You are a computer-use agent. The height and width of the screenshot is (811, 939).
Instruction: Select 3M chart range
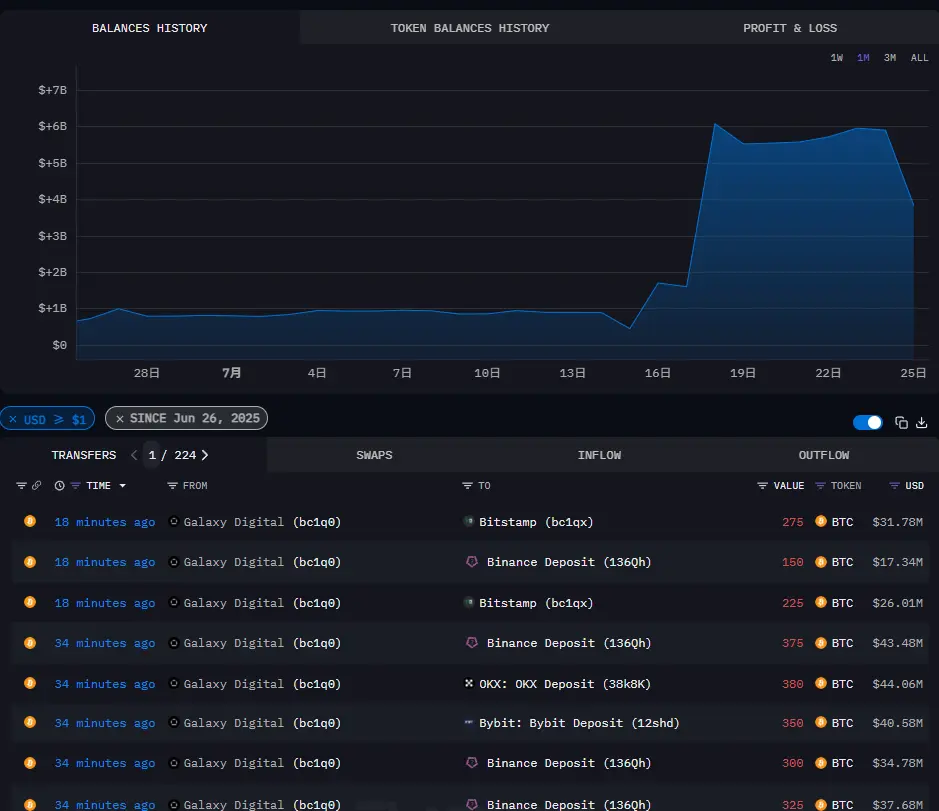pyautogui.click(x=890, y=58)
